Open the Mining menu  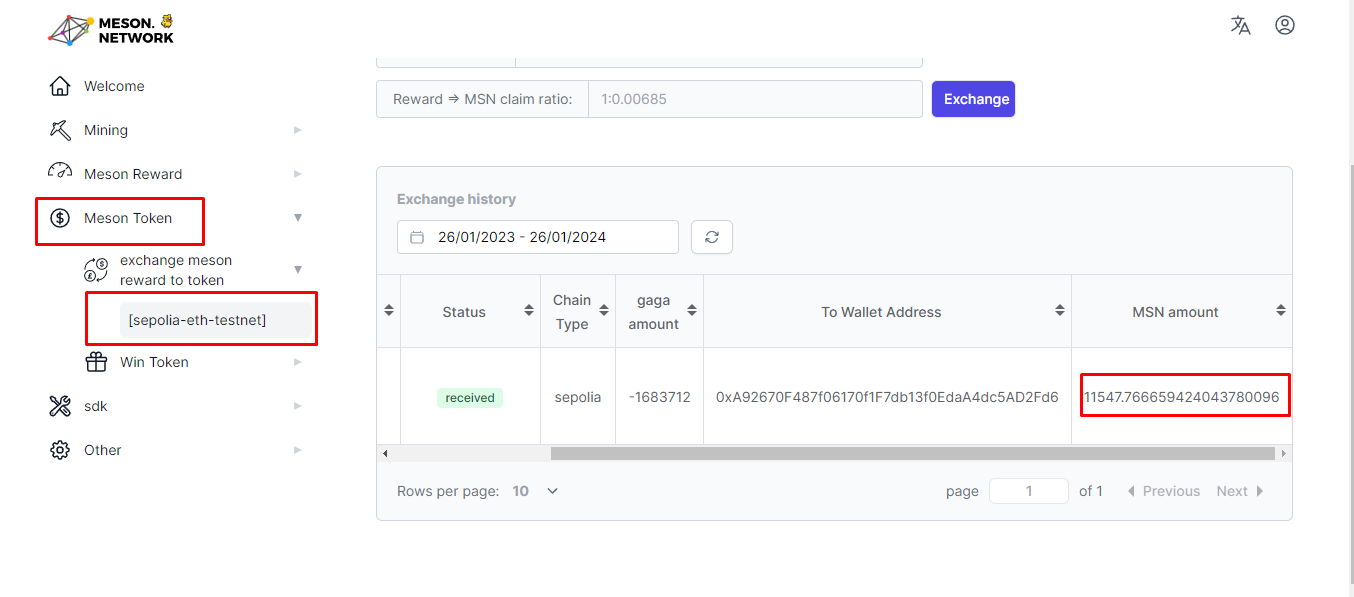(106, 130)
